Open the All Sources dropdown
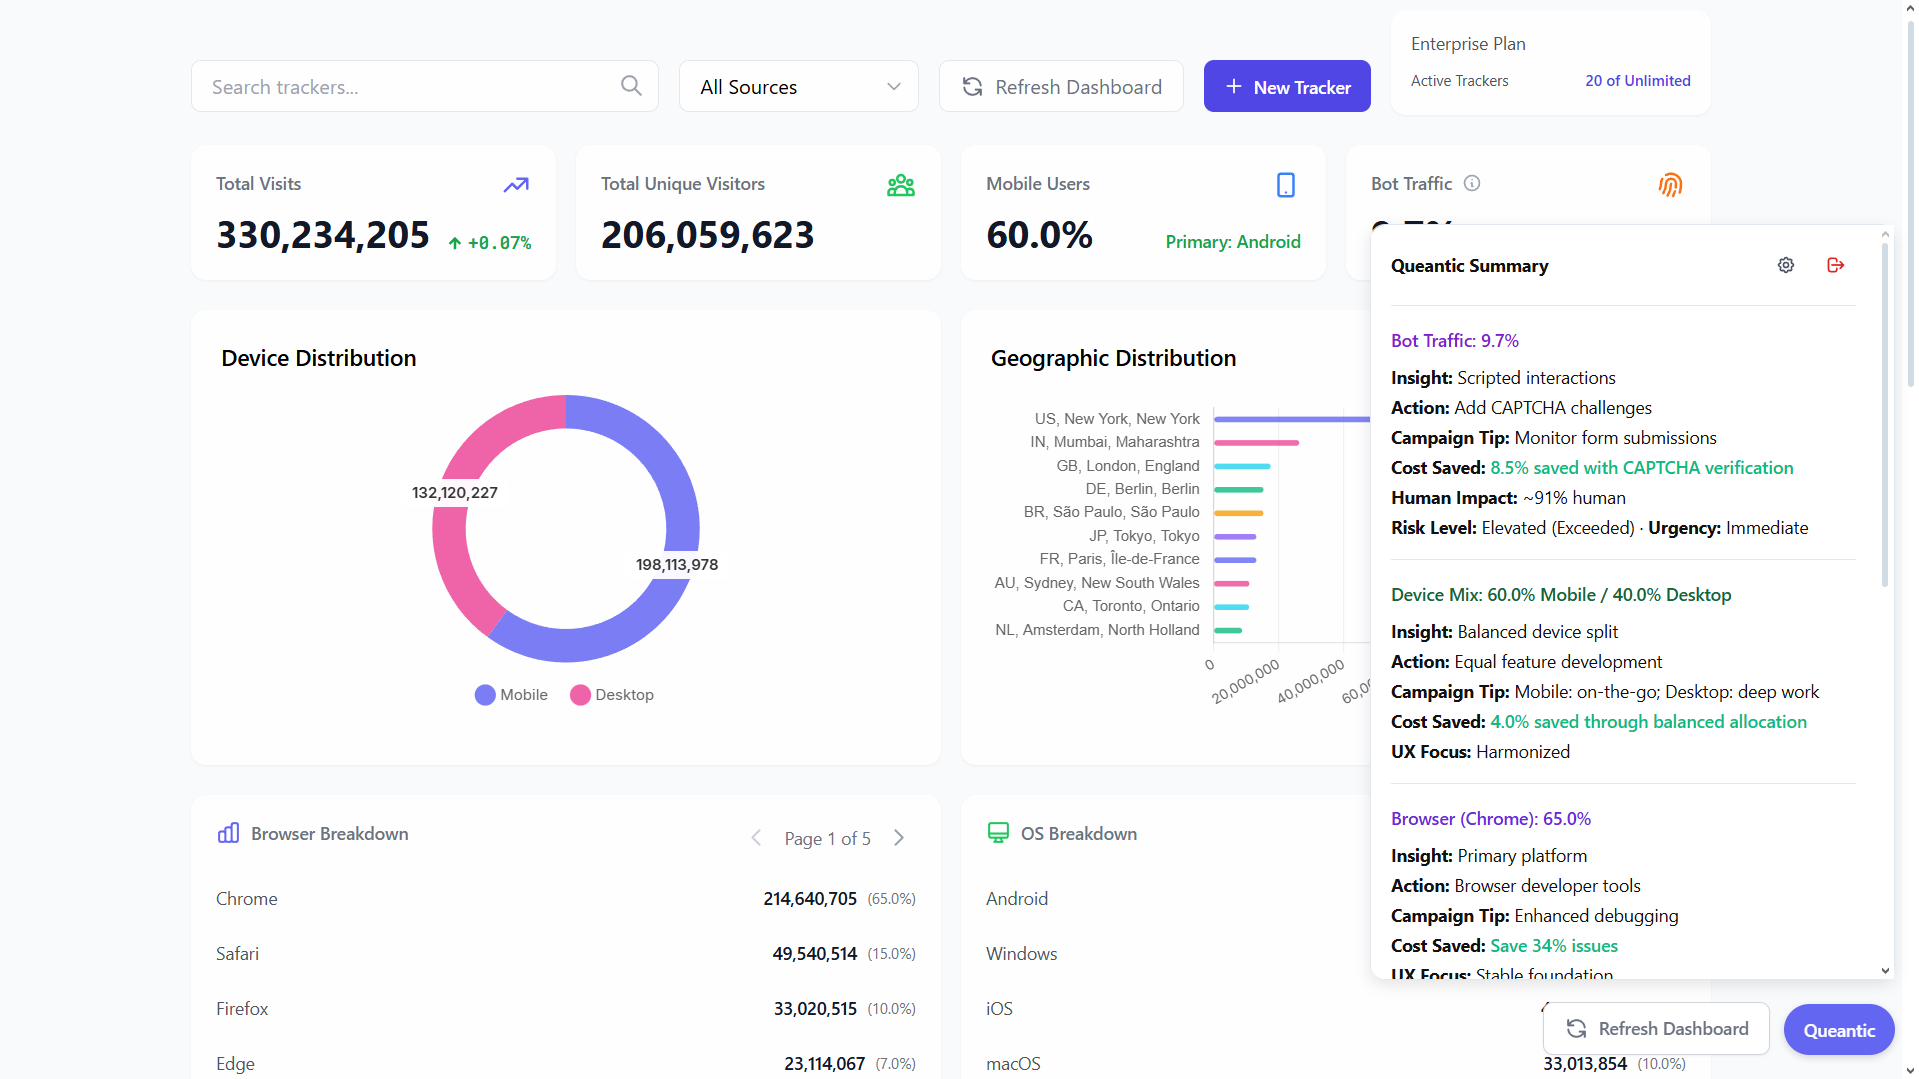 [799, 86]
